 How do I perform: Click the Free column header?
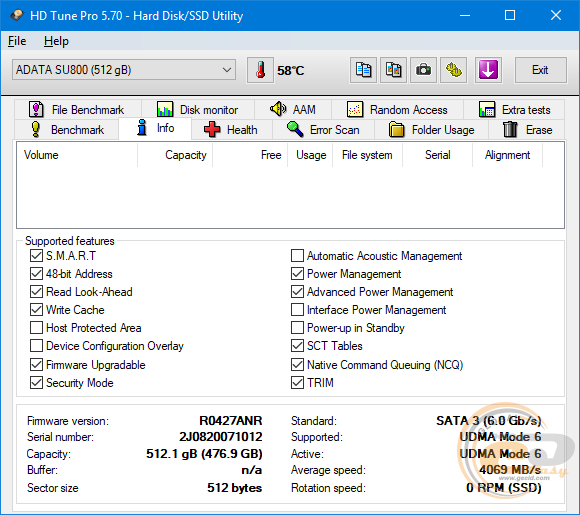point(250,155)
